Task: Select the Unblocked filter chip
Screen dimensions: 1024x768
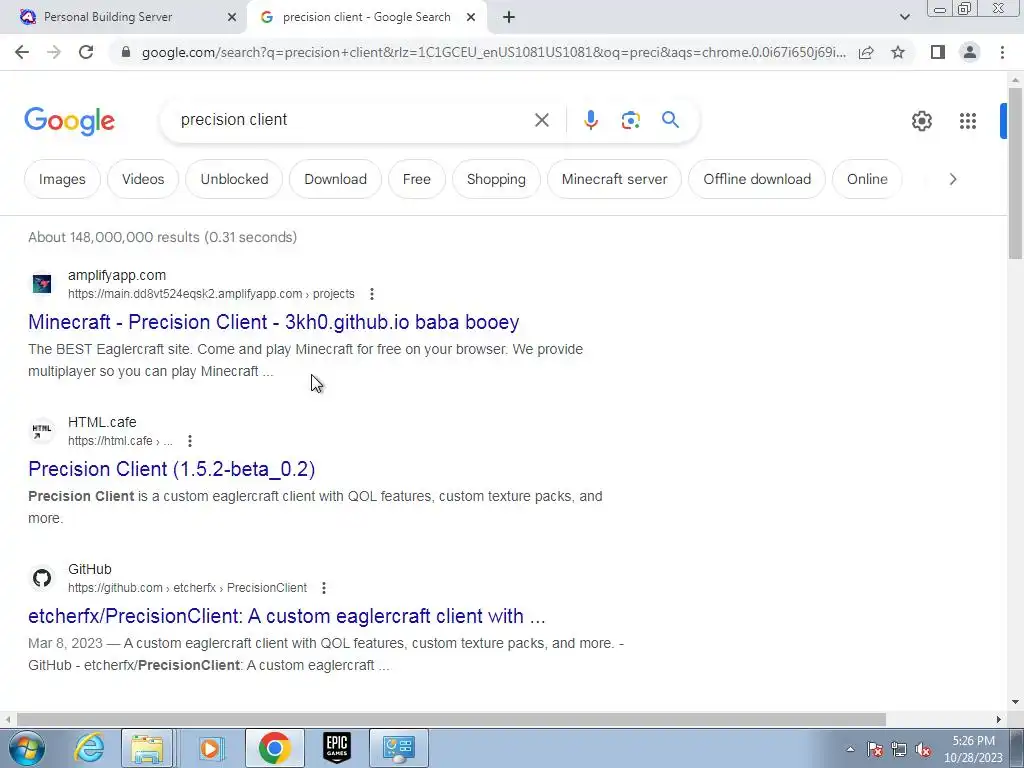Action: click(x=234, y=179)
